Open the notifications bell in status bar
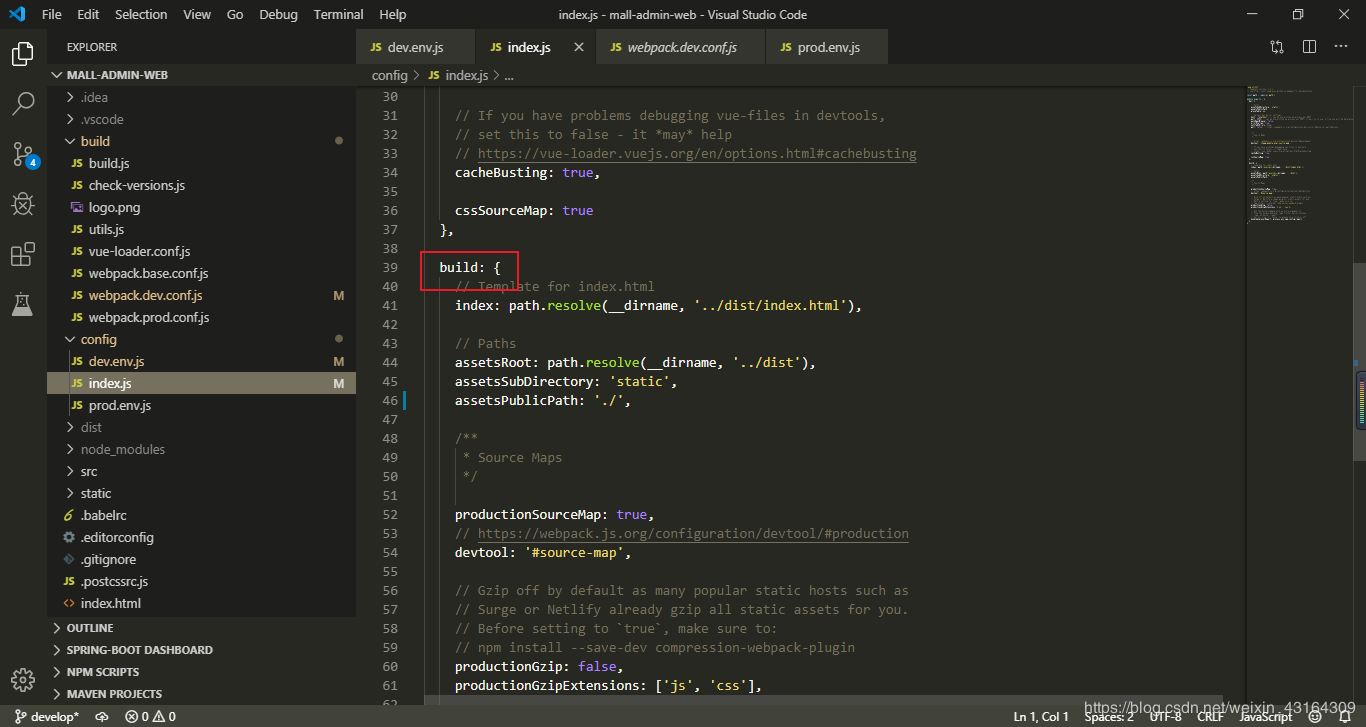Image resolution: width=1366 pixels, height=727 pixels. [x=1345, y=716]
